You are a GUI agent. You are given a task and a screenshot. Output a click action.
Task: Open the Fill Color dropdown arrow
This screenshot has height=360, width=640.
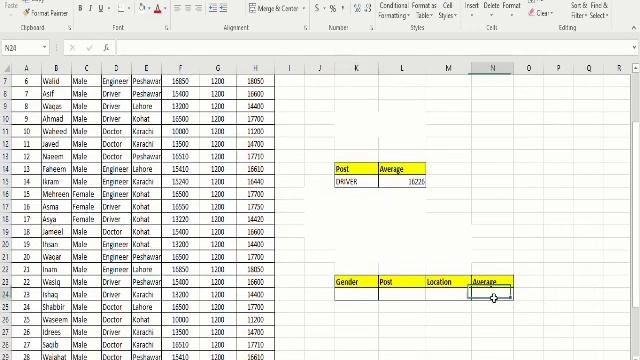pyautogui.click(x=149, y=8)
